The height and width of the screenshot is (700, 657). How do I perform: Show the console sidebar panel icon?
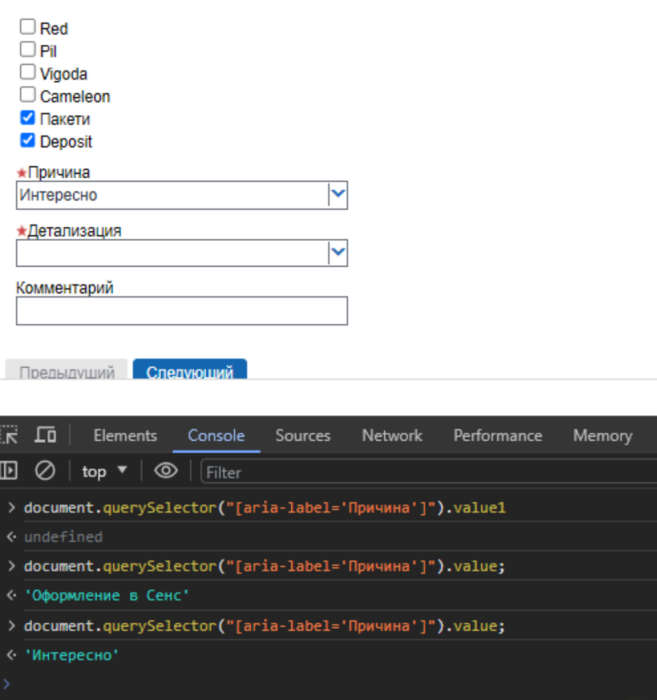[x=8, y=471]
